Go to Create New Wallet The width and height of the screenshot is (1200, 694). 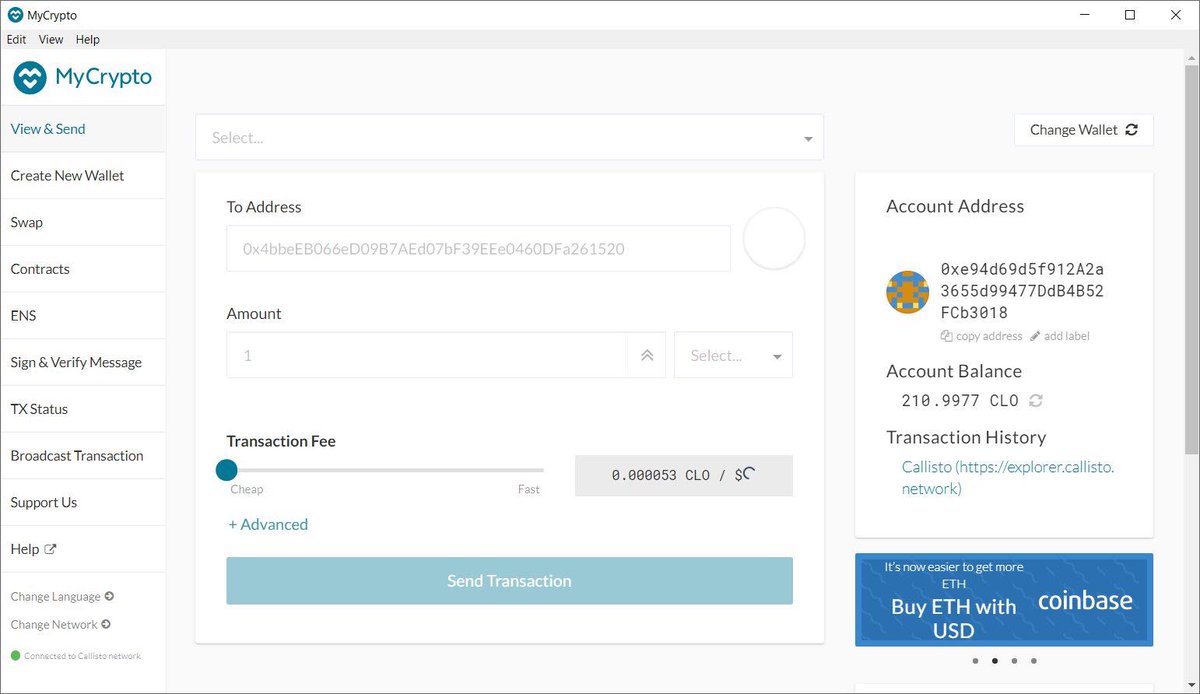[x=83, y=175]
